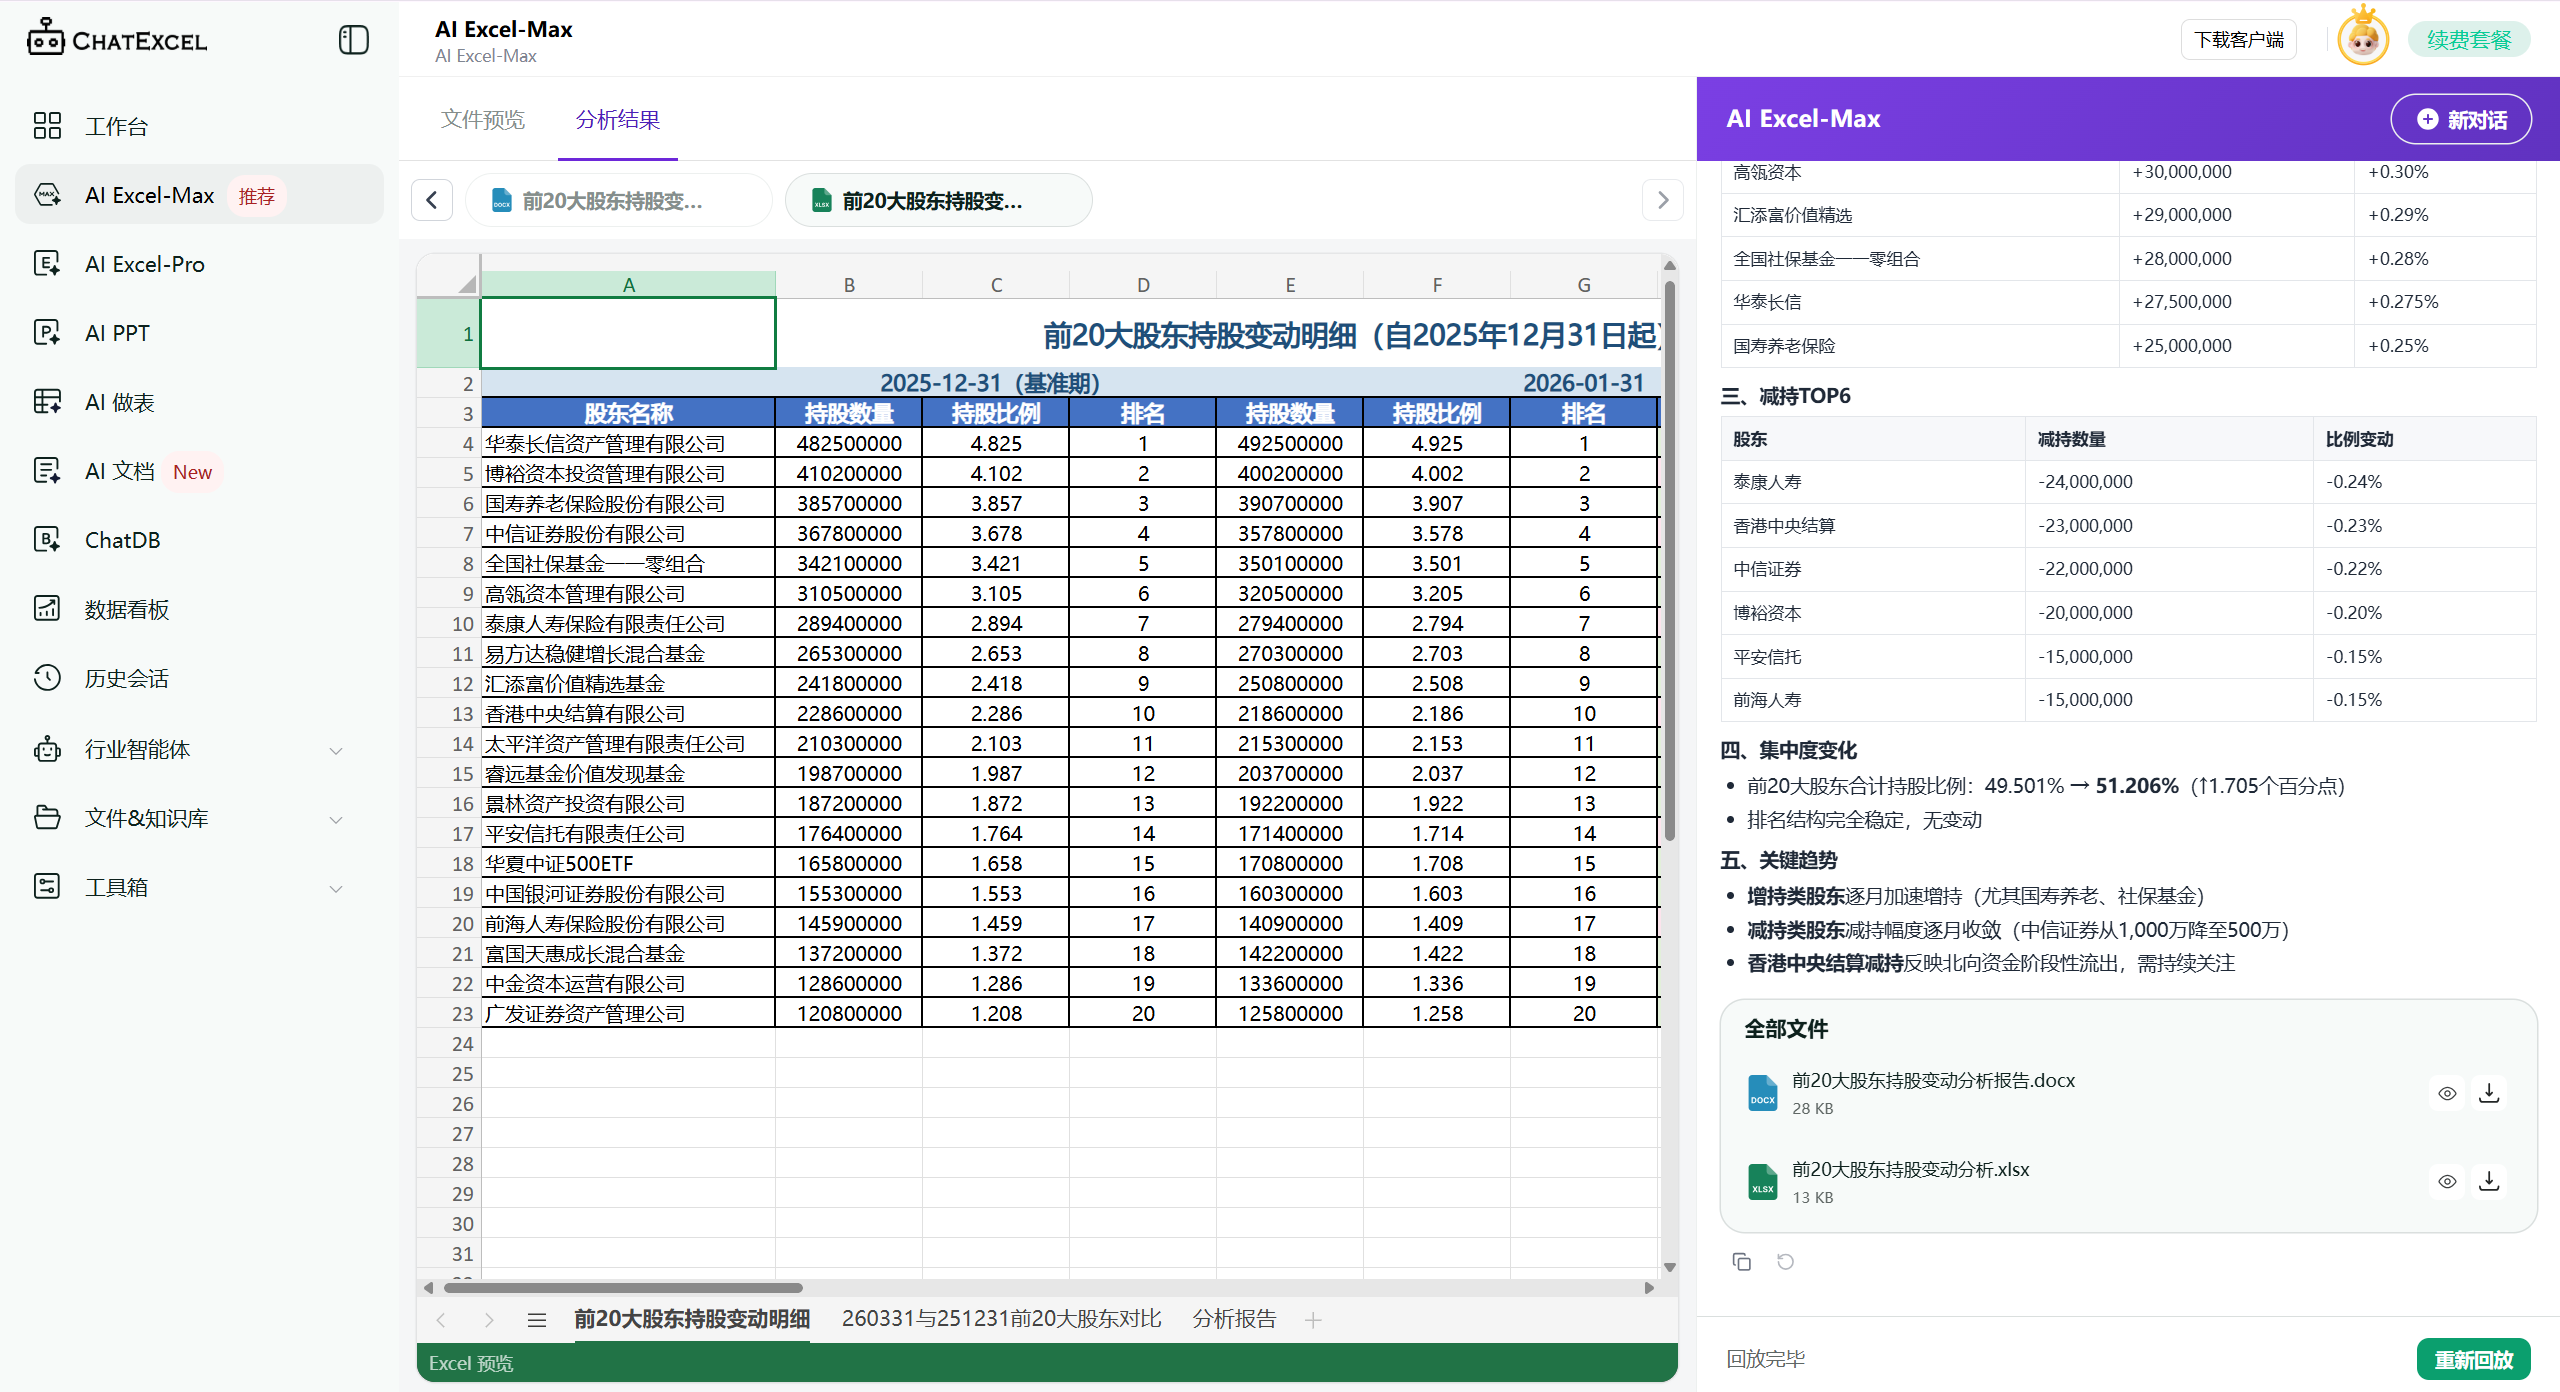Click the user avatar icon
Screen dimensions: 2560x1392
coord(2363,38)
